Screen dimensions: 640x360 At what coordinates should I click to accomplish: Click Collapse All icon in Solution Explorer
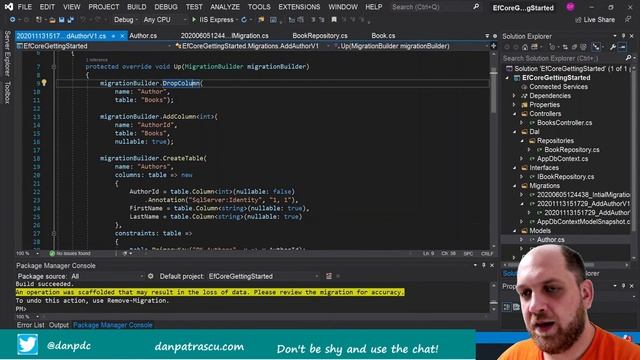(575, 47)
